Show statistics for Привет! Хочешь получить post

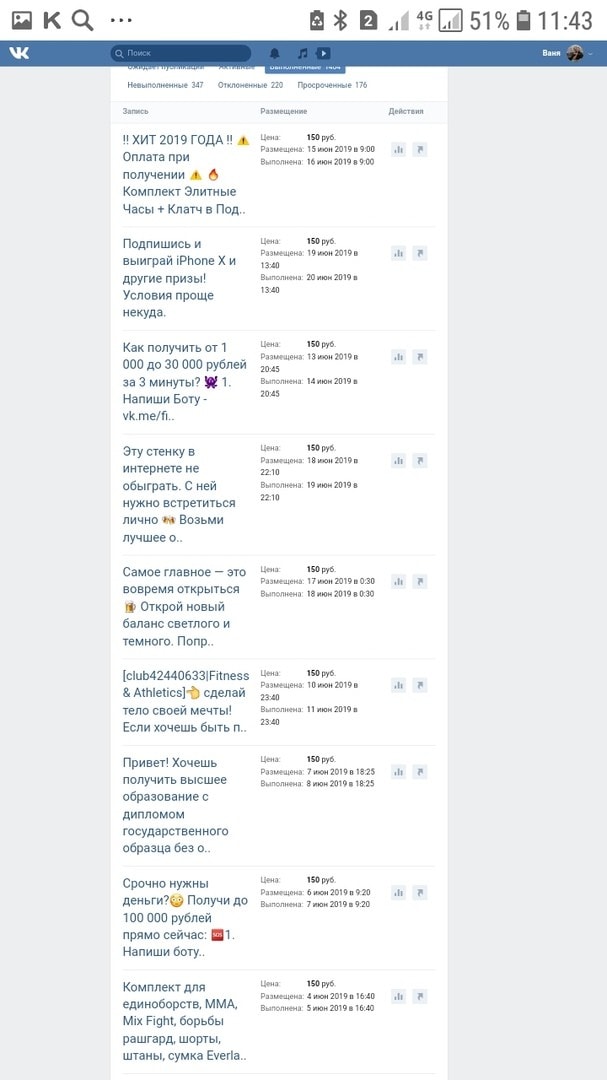[x=398, y=771]
